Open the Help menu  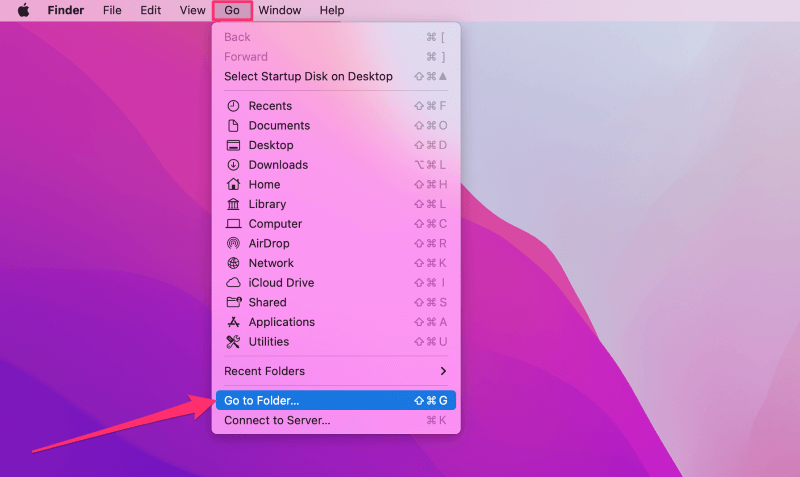coord(332,10)
